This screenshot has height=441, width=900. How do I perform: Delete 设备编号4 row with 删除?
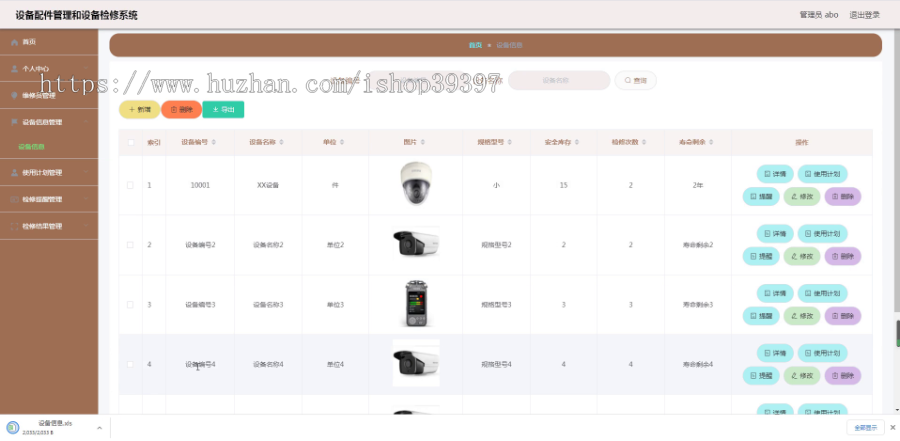click(x=843, y=376)
